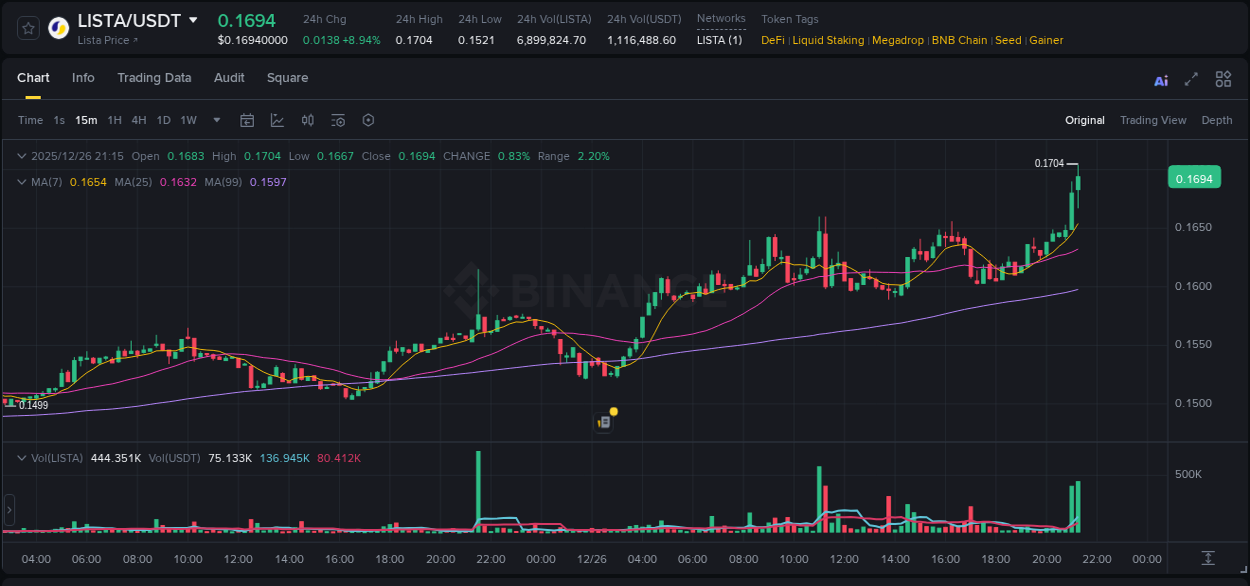Open the indicator list settings icon
The height and width of the screenshot is (586, 1250).
[x=338, y=120]
